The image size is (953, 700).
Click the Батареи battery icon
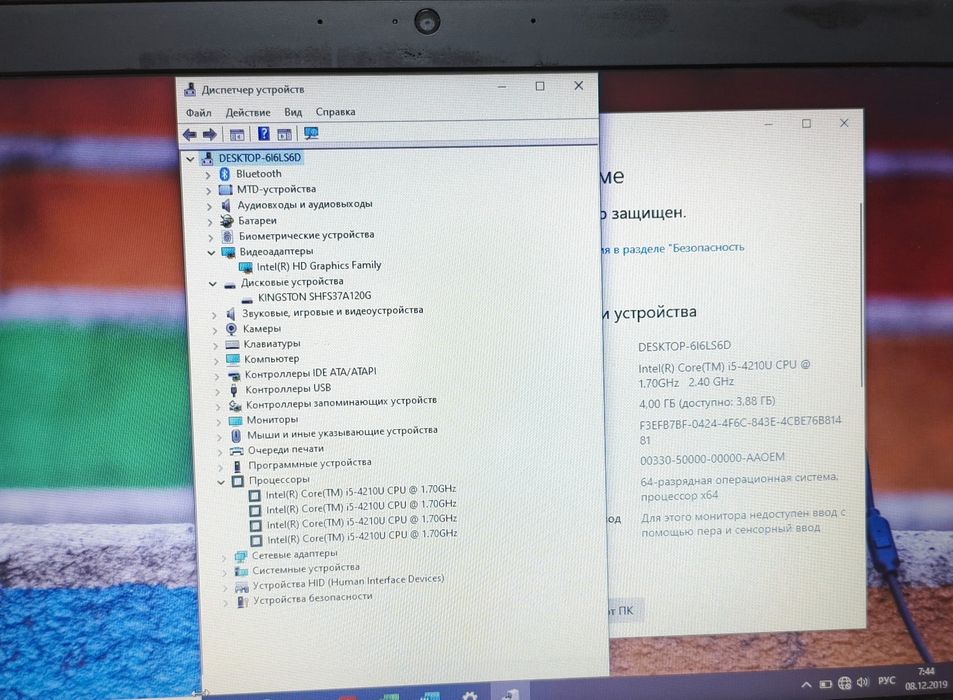click(x=227, y=221)
